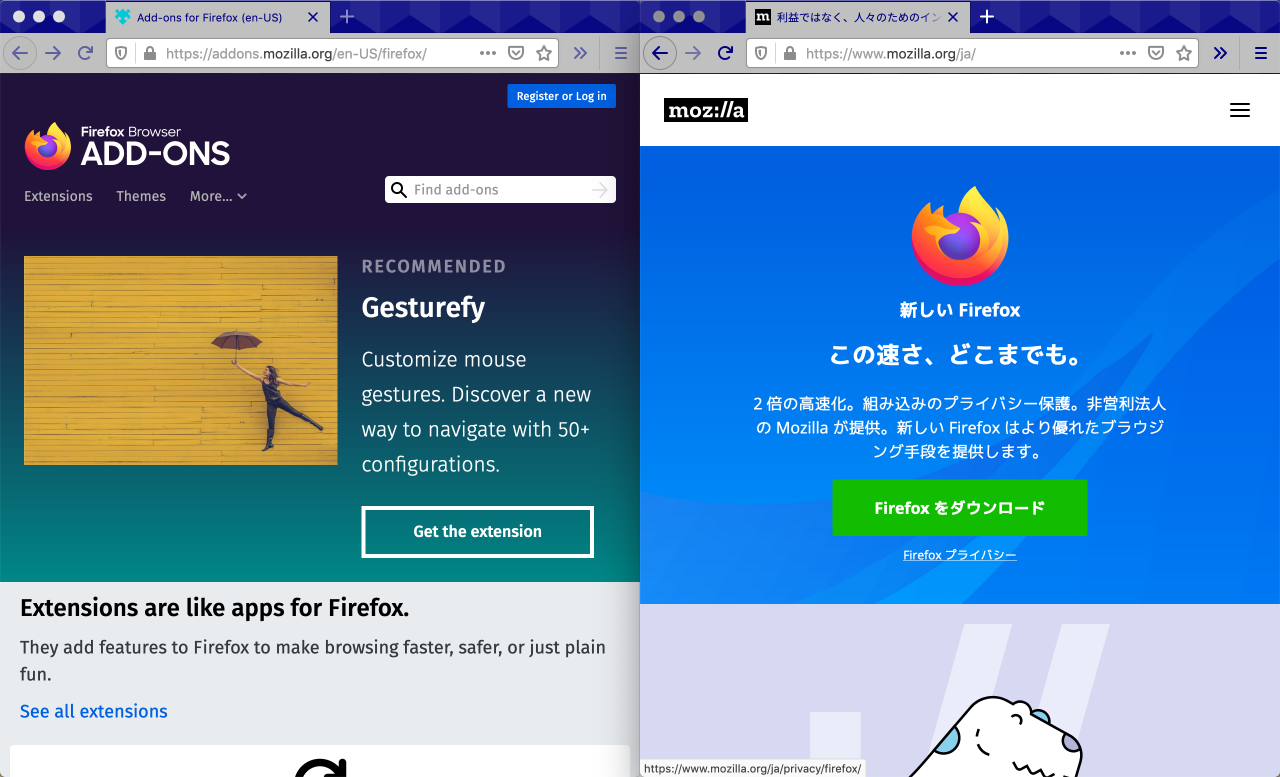Open a new tab in Add-ons window
This screenshot has height=777, width=1280.
point(347,17)
